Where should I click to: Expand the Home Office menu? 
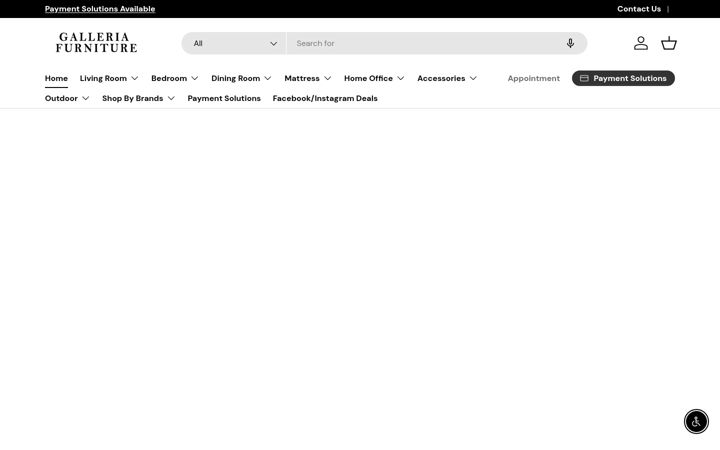374,79
